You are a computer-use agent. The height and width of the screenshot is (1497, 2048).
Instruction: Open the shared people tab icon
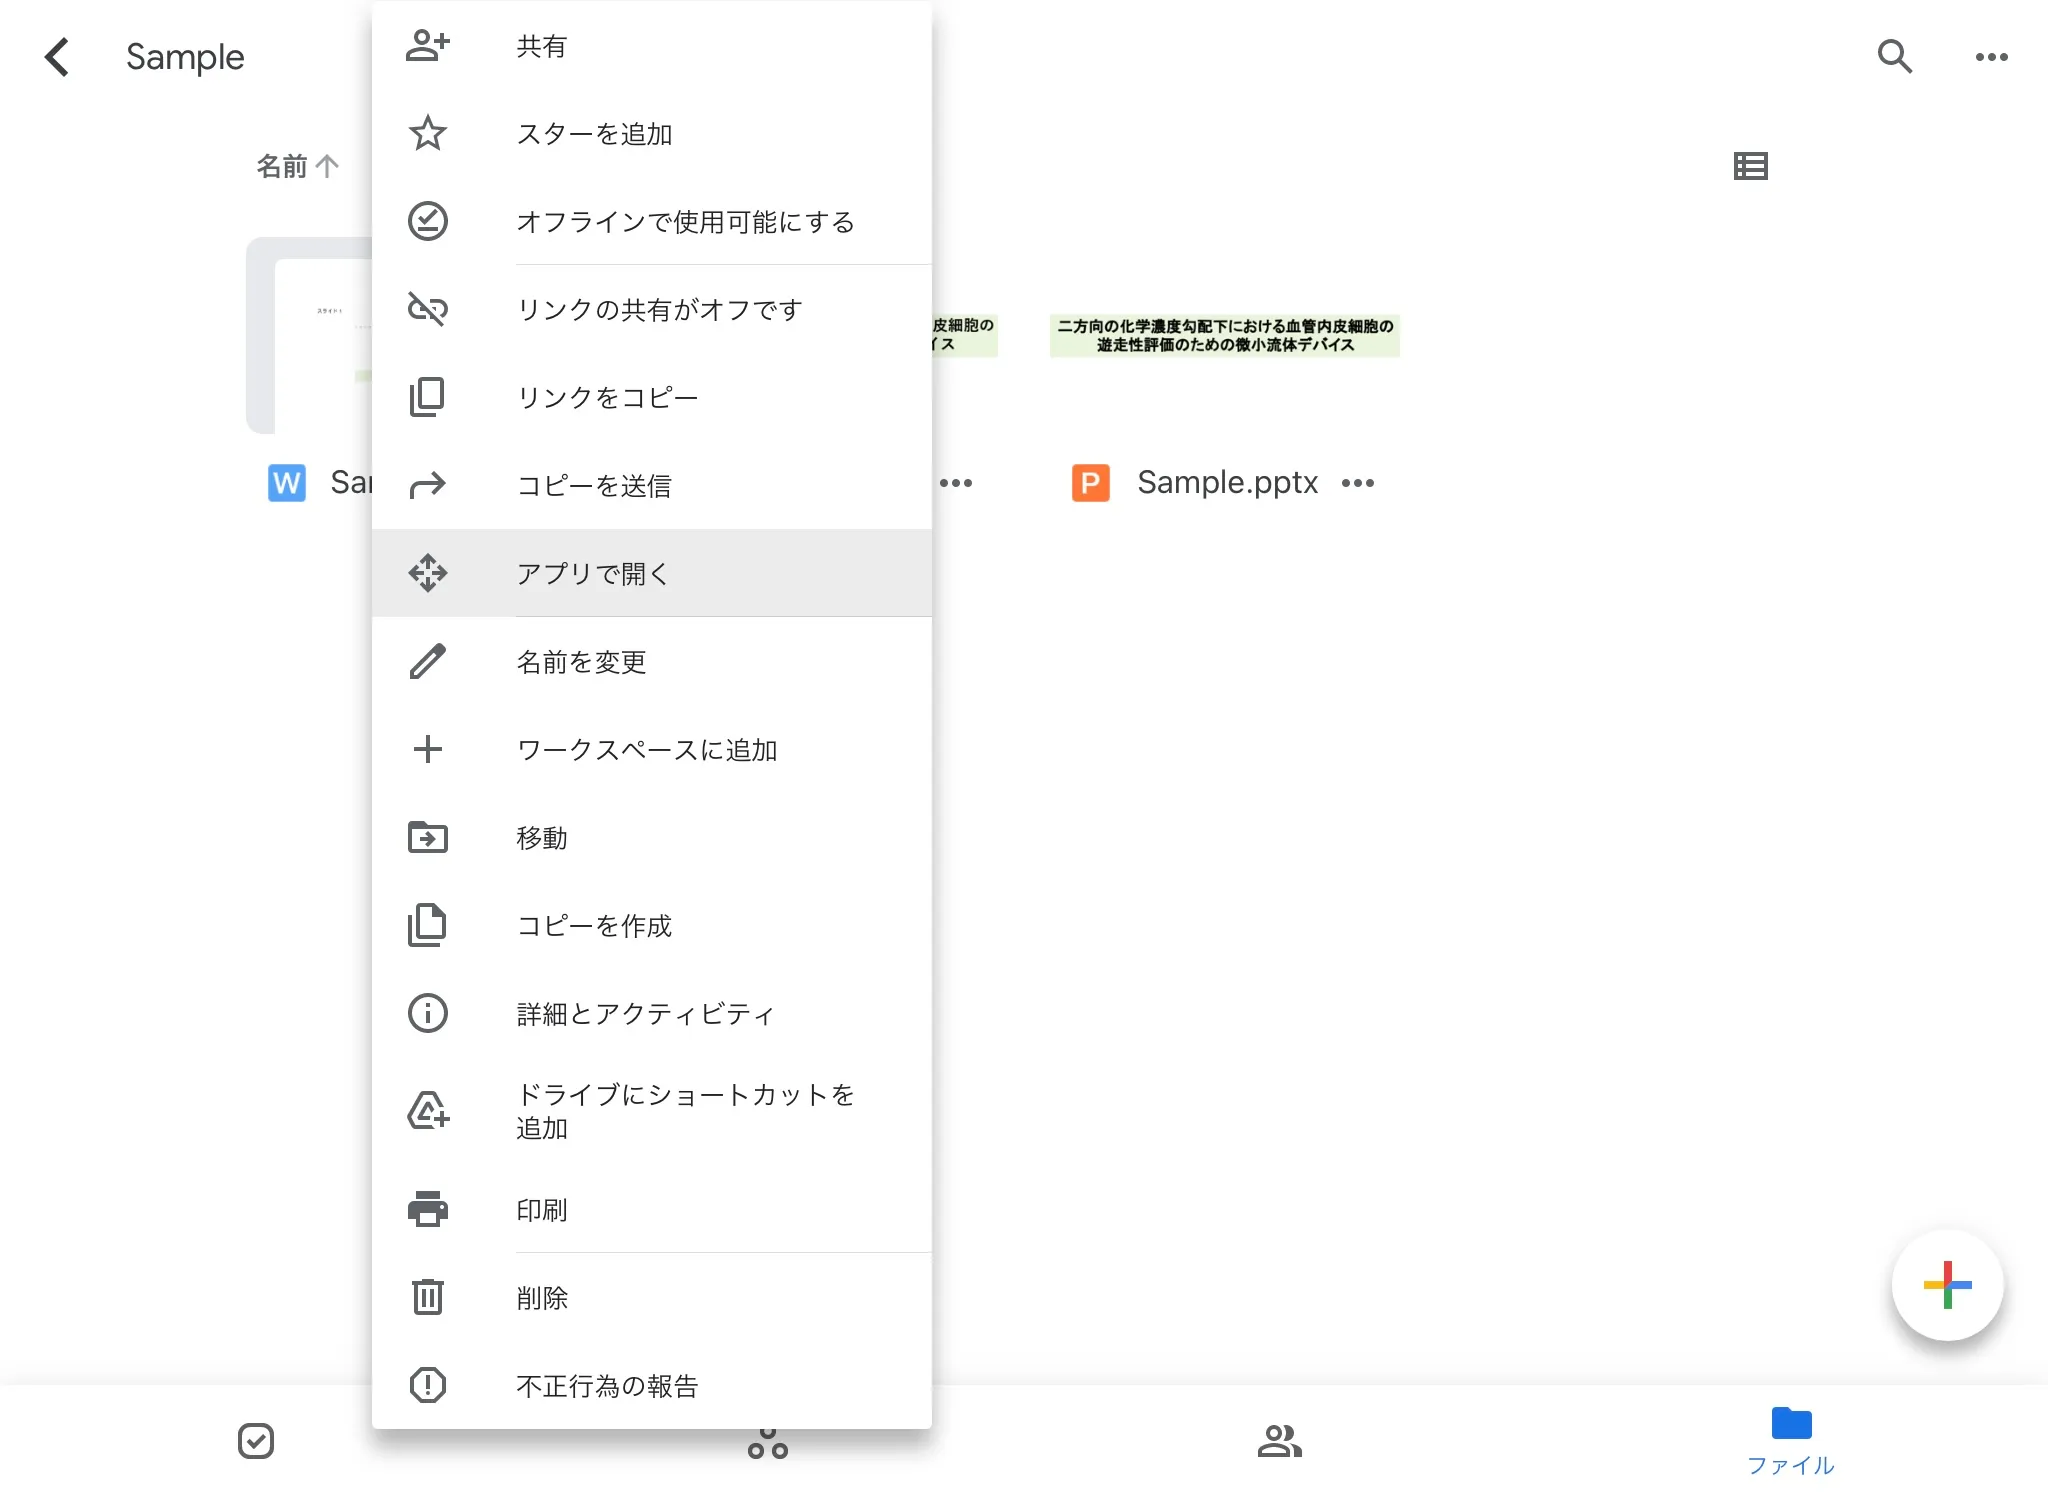[1279, 1441]
